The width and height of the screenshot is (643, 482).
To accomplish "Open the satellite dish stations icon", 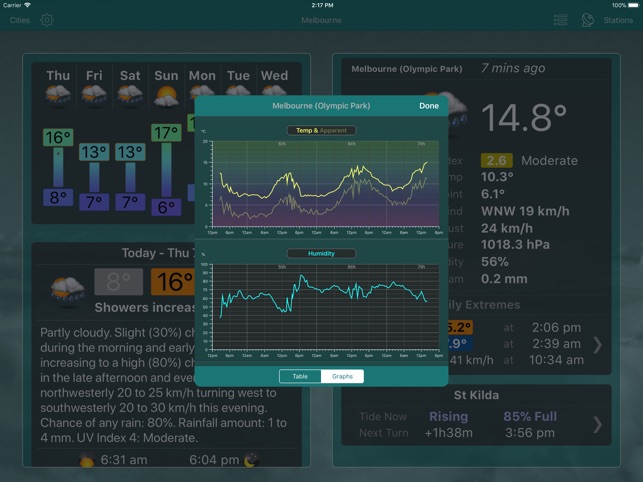I will click(587, 20).
